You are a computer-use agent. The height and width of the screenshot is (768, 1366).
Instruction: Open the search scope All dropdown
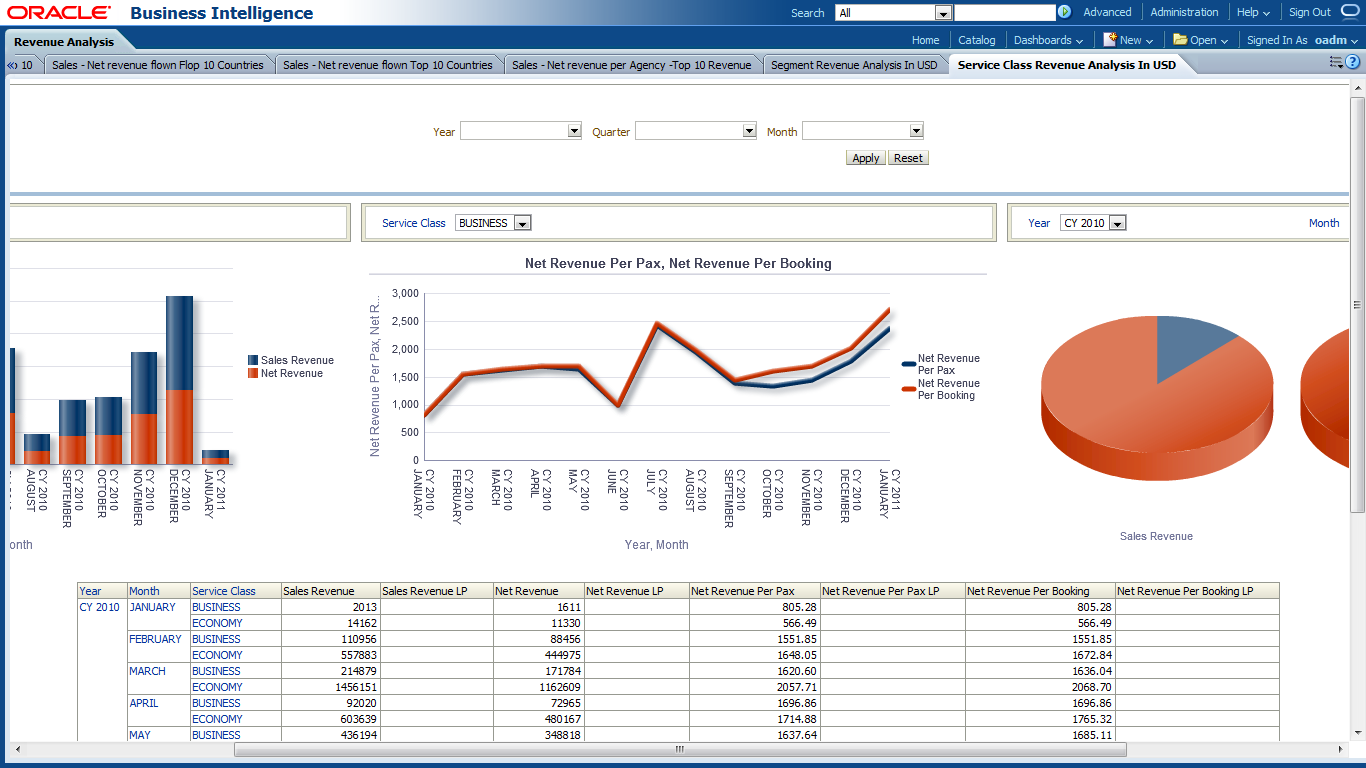pos(942,13)
